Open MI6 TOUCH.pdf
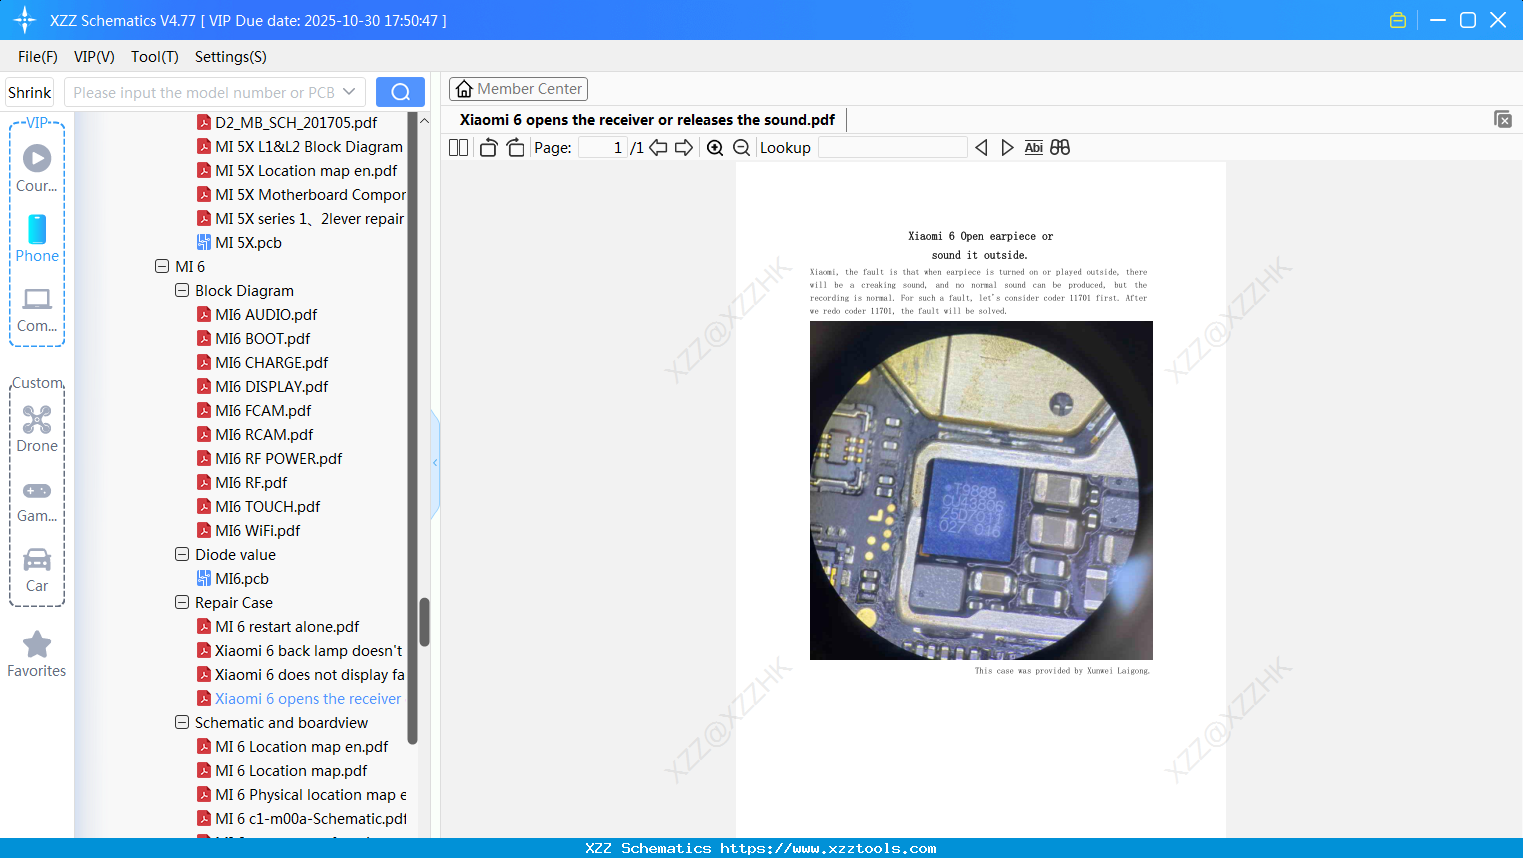 [x=268, y=507]
